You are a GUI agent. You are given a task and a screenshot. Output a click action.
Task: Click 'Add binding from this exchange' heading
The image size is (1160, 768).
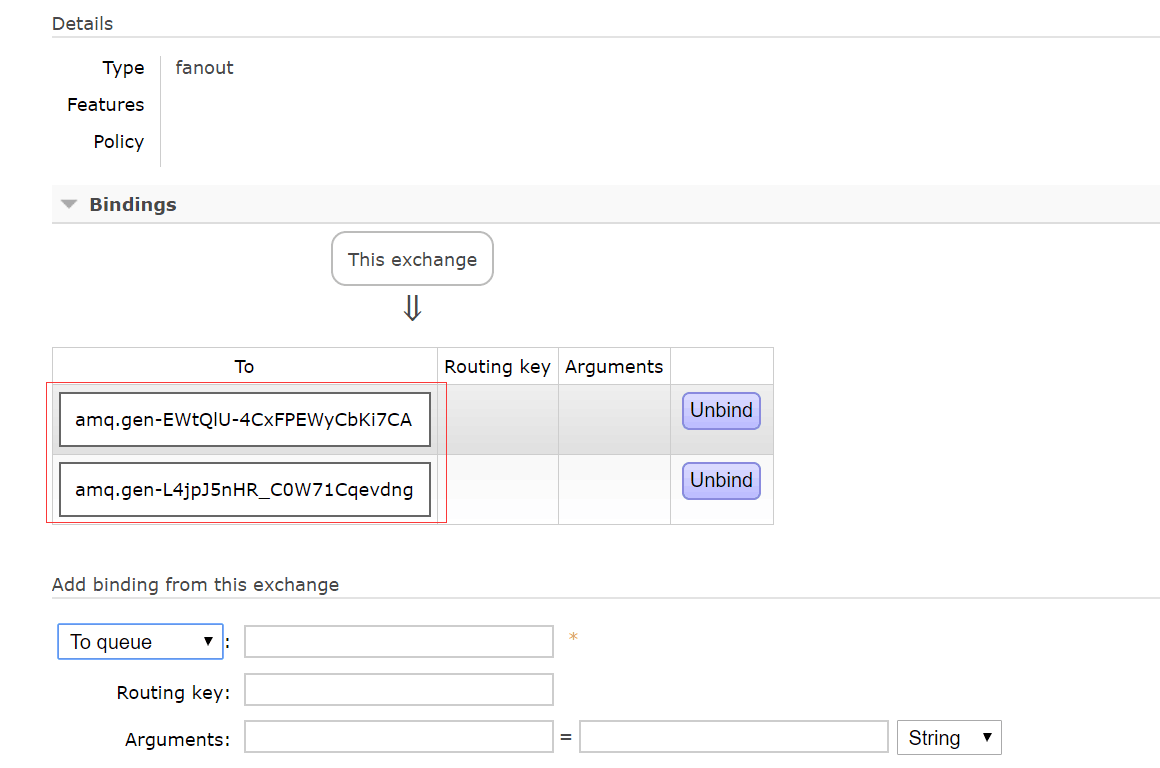pos(195,585)
